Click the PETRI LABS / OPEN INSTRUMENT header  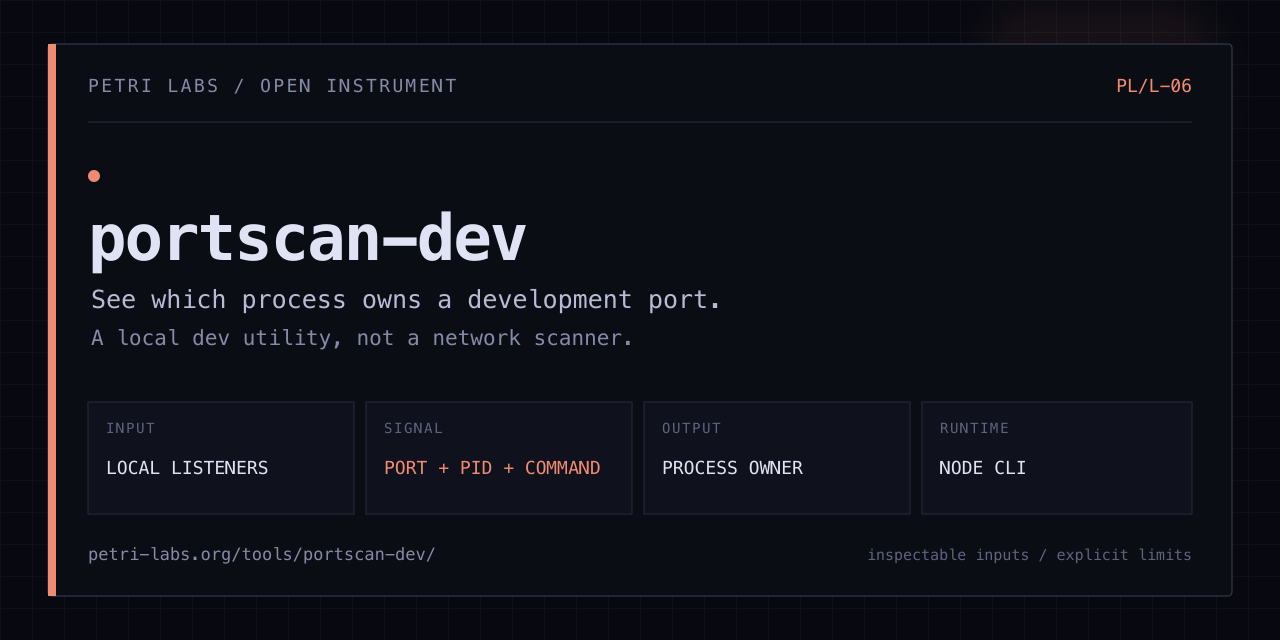click(x=272, y=86)
